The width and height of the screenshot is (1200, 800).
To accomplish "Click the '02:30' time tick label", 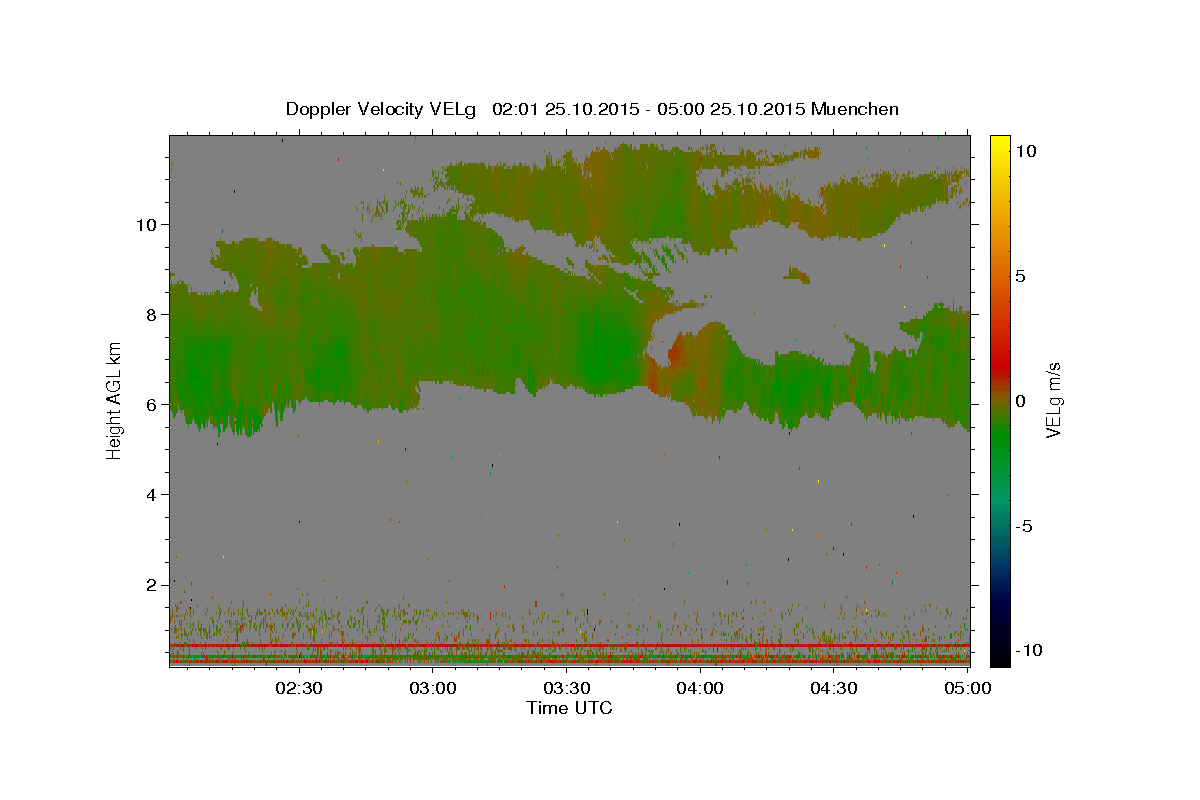I will (x=298, y=688).
